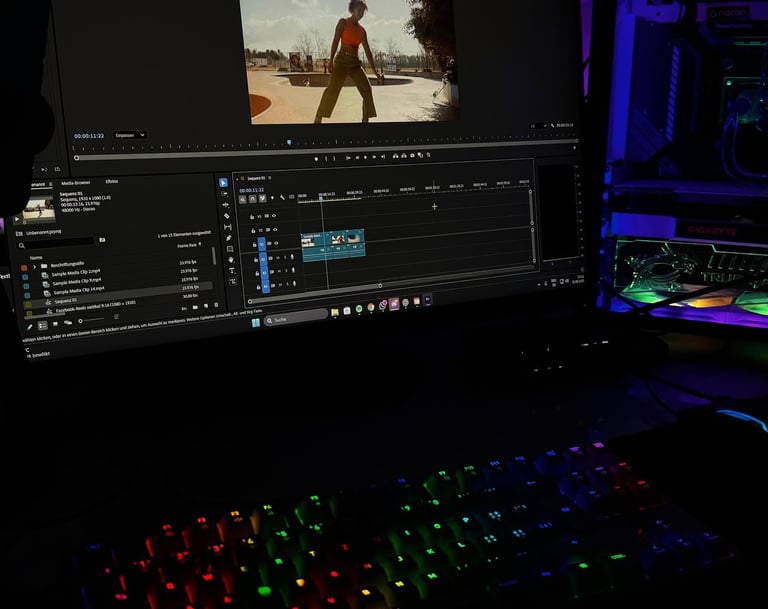Hide the V2 track with its eye

click(275, 229)
